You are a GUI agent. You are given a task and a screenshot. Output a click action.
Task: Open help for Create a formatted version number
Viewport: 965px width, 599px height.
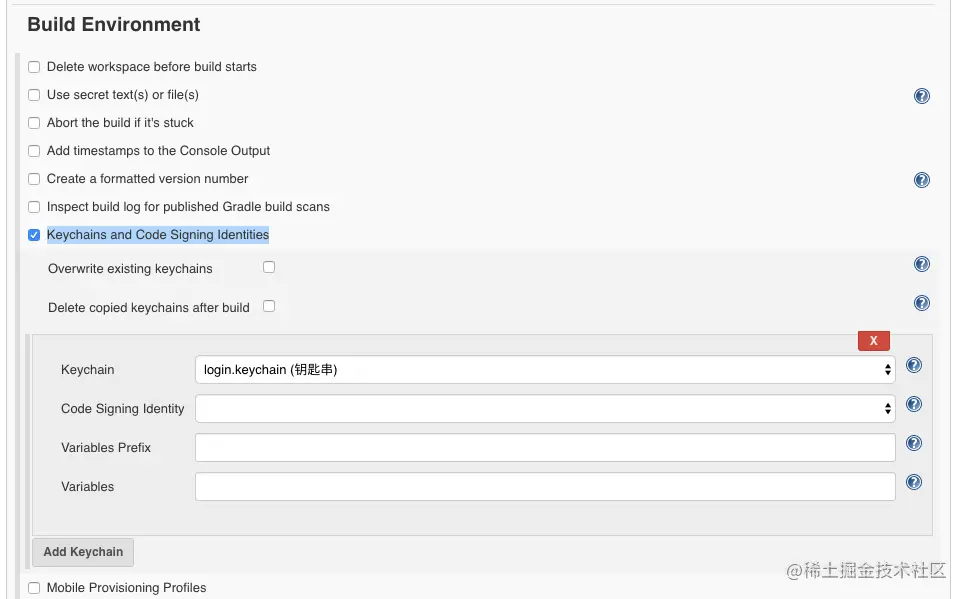(x=922, y=180)
